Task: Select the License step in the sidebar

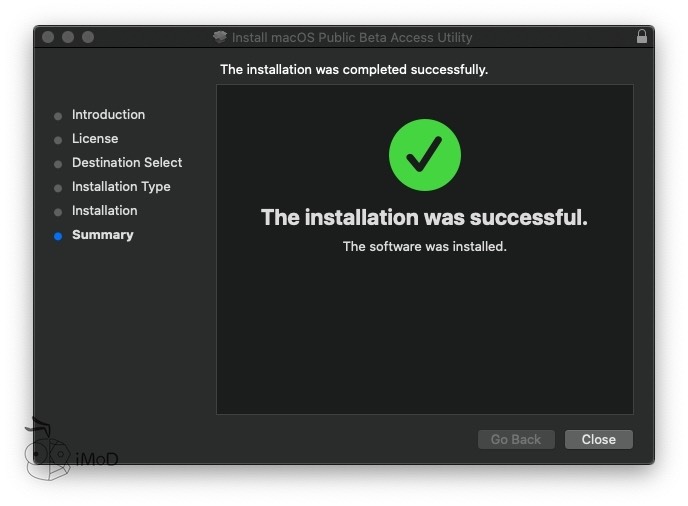Action: 95,139
